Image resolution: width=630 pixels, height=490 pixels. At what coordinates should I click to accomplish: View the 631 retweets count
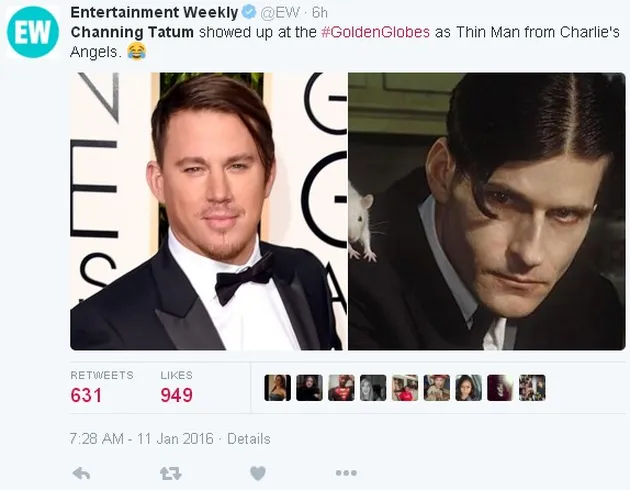86,395
